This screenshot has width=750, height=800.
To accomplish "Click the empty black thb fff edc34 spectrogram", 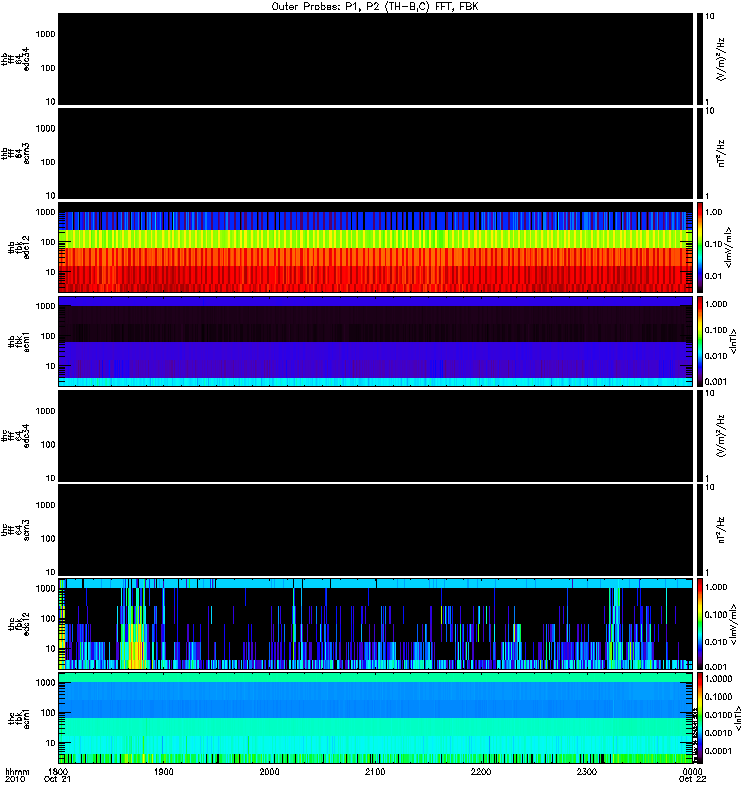I will (x=376, y=59).
